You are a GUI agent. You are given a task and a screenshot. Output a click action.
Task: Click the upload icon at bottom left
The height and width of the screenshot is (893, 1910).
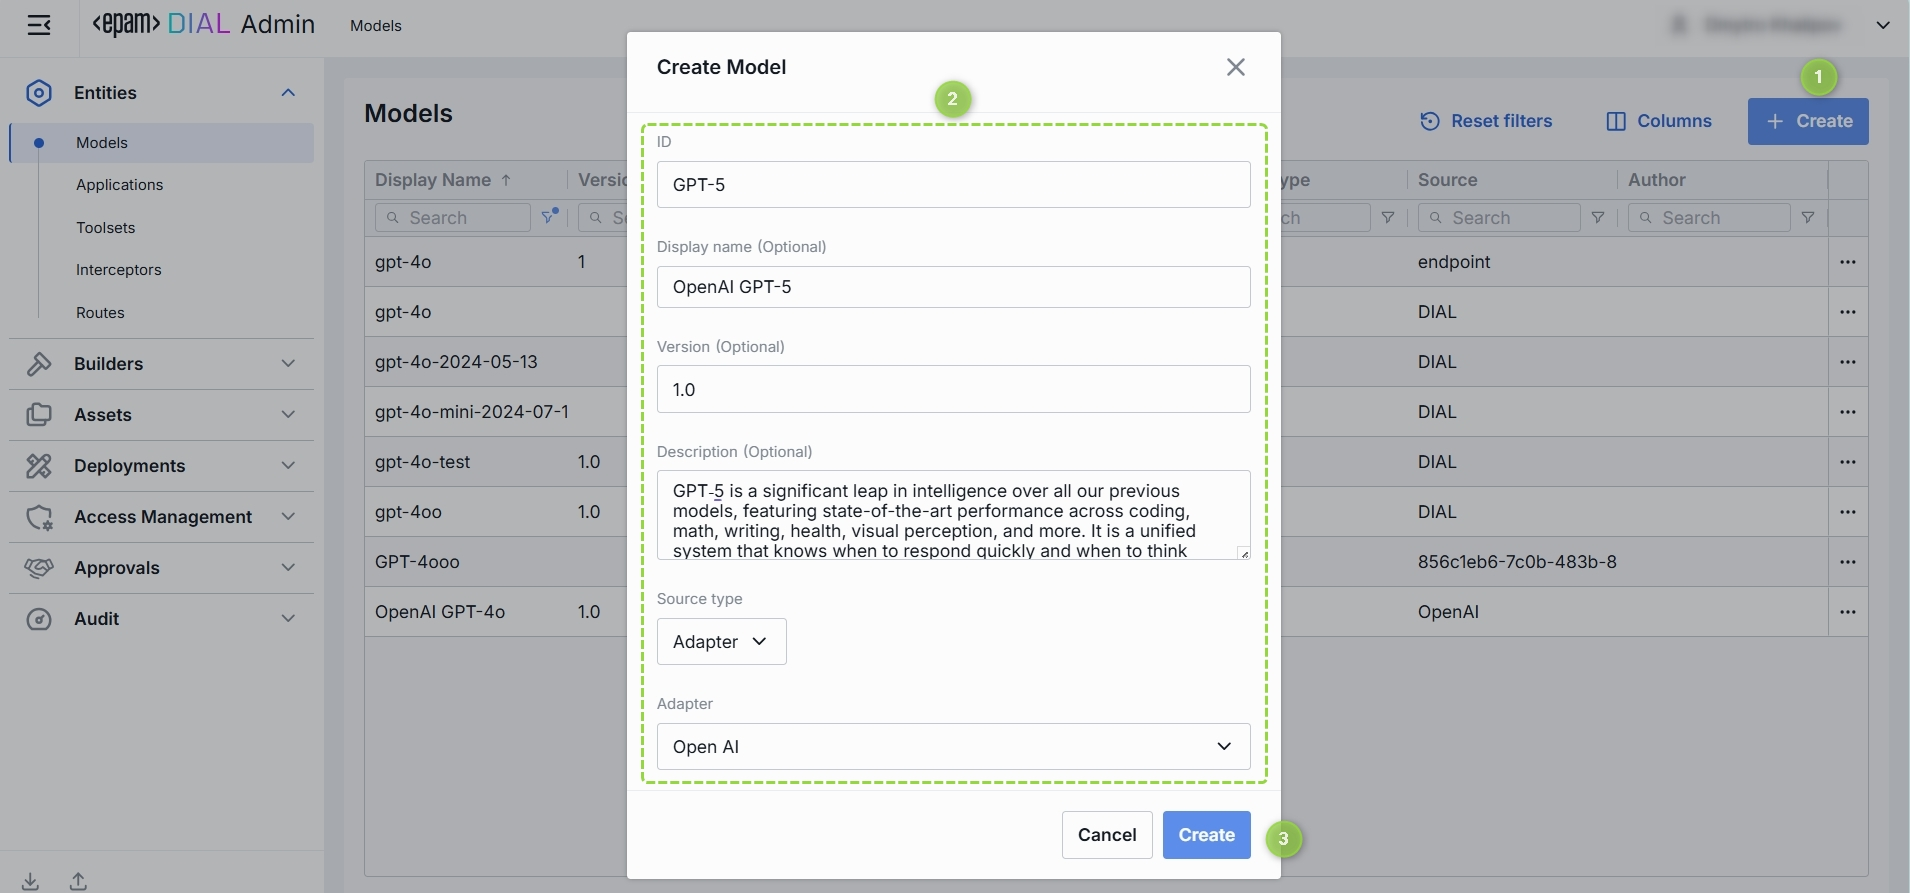tap(78, 881)
